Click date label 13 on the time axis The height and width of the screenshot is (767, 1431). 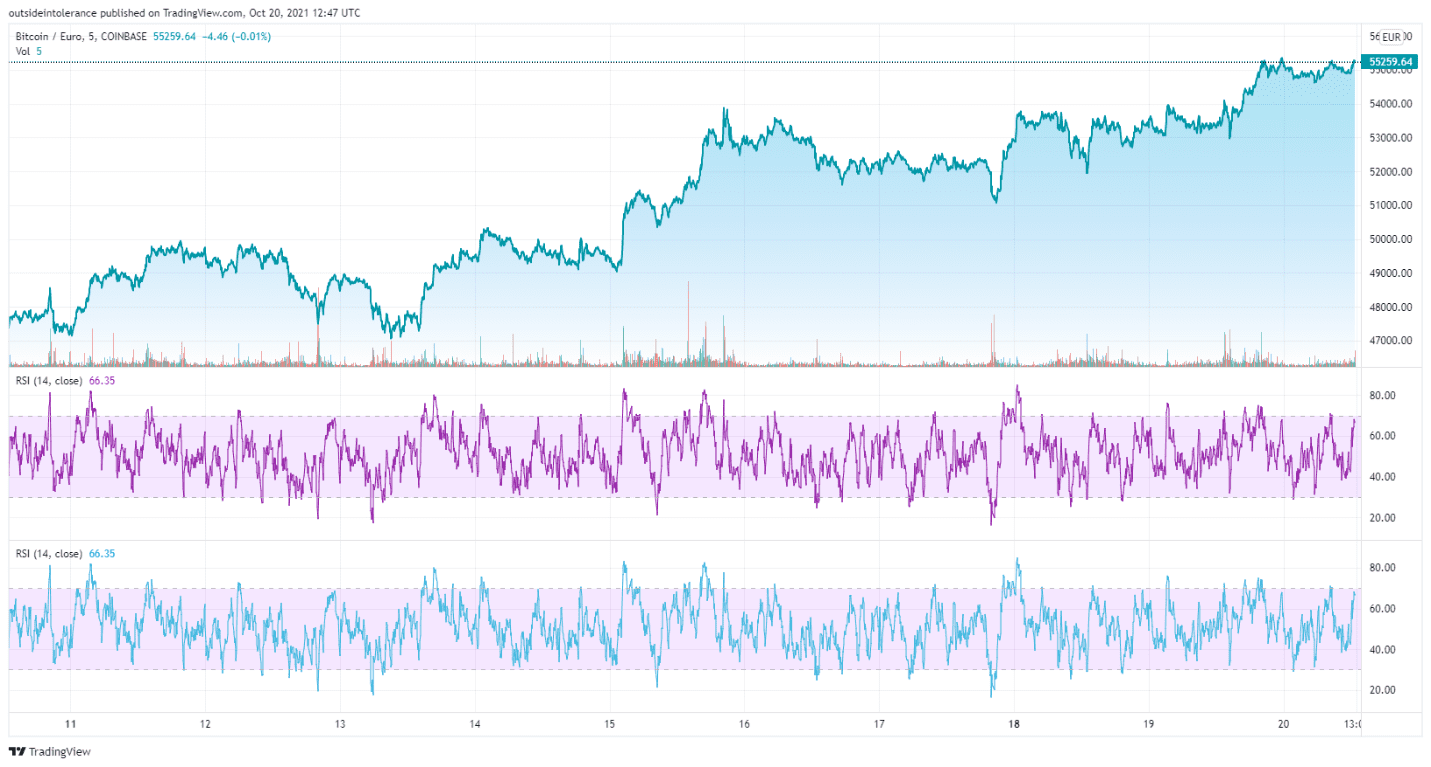pos(340,724)
